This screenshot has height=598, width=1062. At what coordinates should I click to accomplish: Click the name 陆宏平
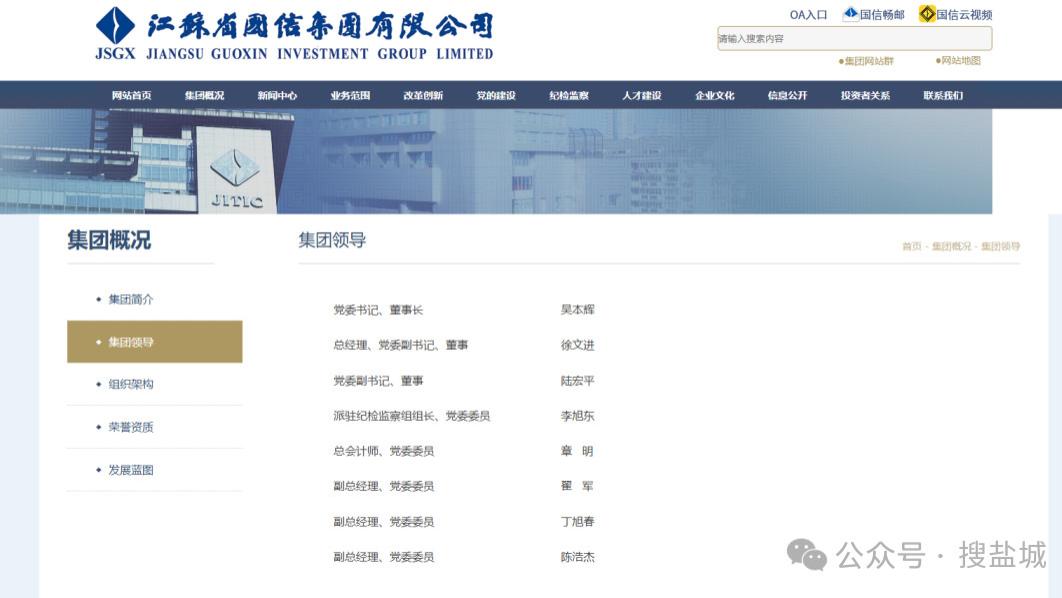578,381
